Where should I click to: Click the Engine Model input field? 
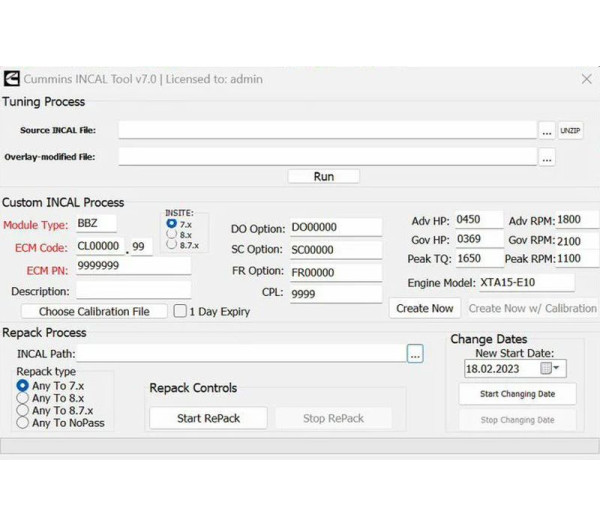pyautogui.click(x=525, y=284)
